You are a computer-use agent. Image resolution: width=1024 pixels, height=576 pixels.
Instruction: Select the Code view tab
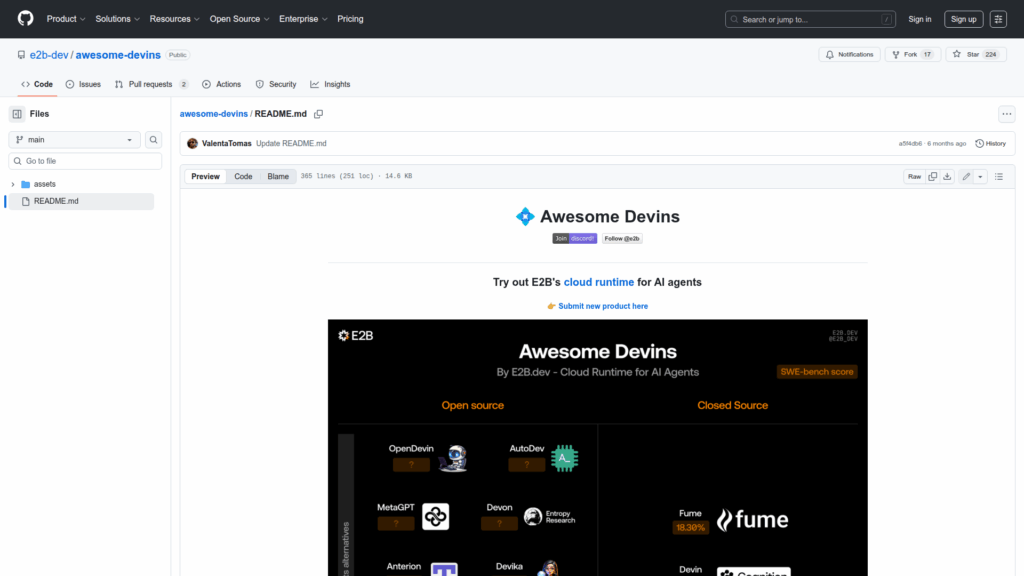(244, 176)
